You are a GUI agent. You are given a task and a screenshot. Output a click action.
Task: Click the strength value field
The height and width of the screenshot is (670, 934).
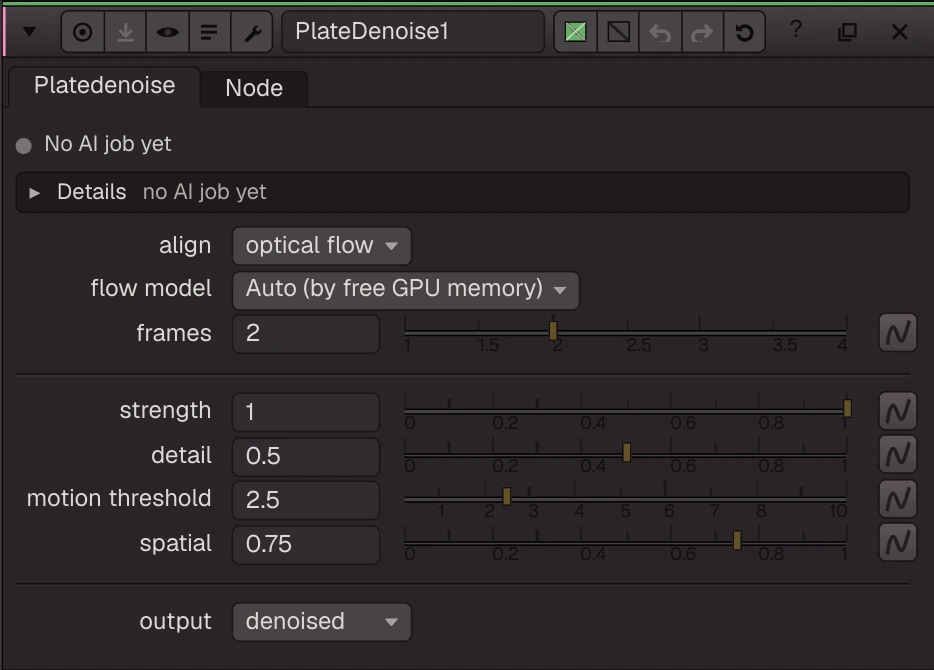[306, 412]
